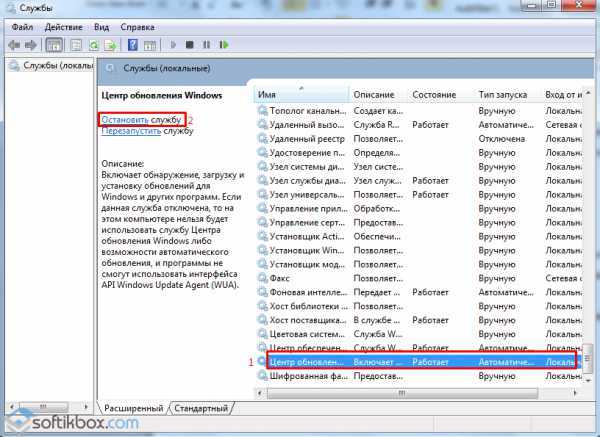Click the Pause service icon

[x=207, y=45]
